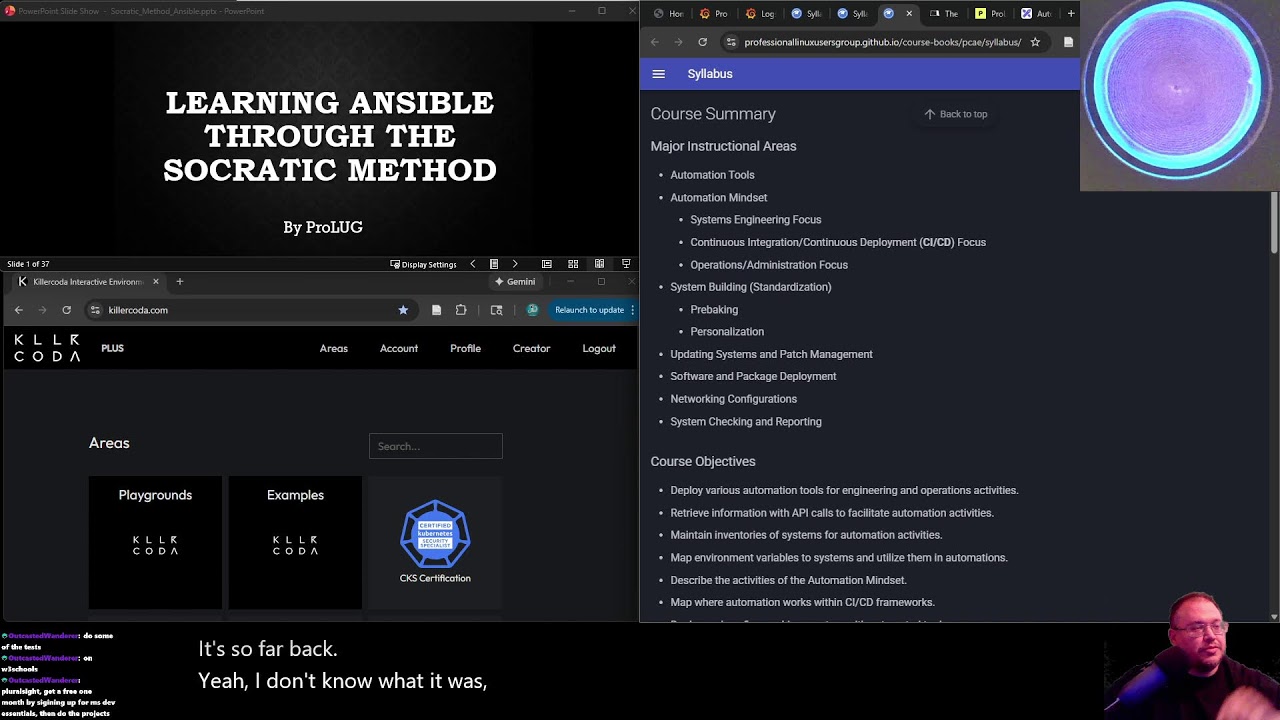
Task: Switch to the 'The' tab
Action: coord(944,13)
